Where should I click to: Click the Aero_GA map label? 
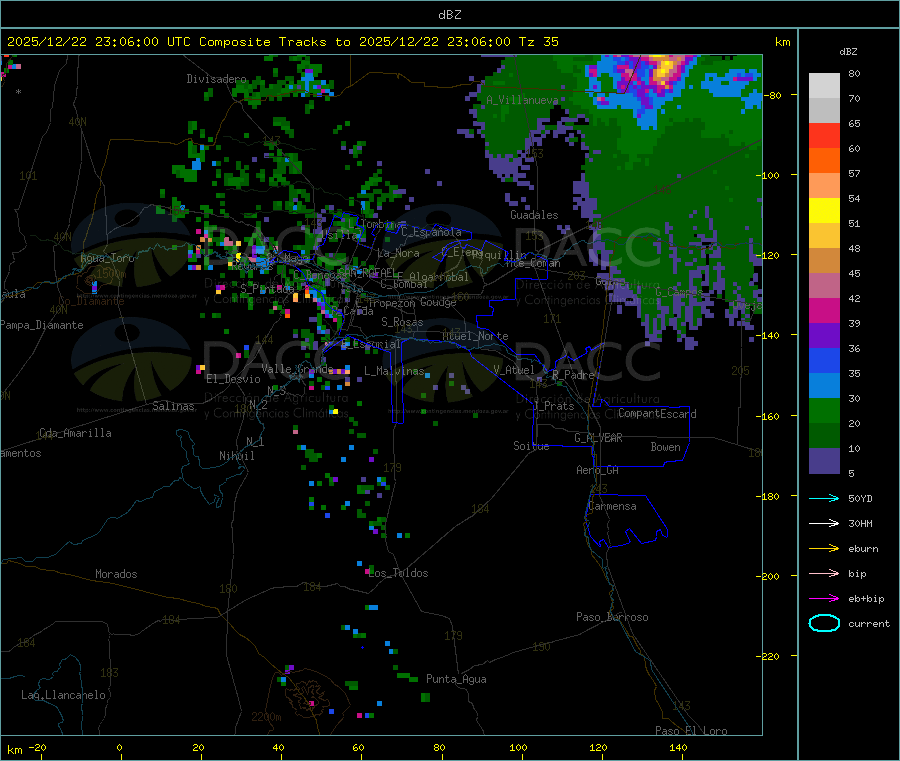(598, 470)
